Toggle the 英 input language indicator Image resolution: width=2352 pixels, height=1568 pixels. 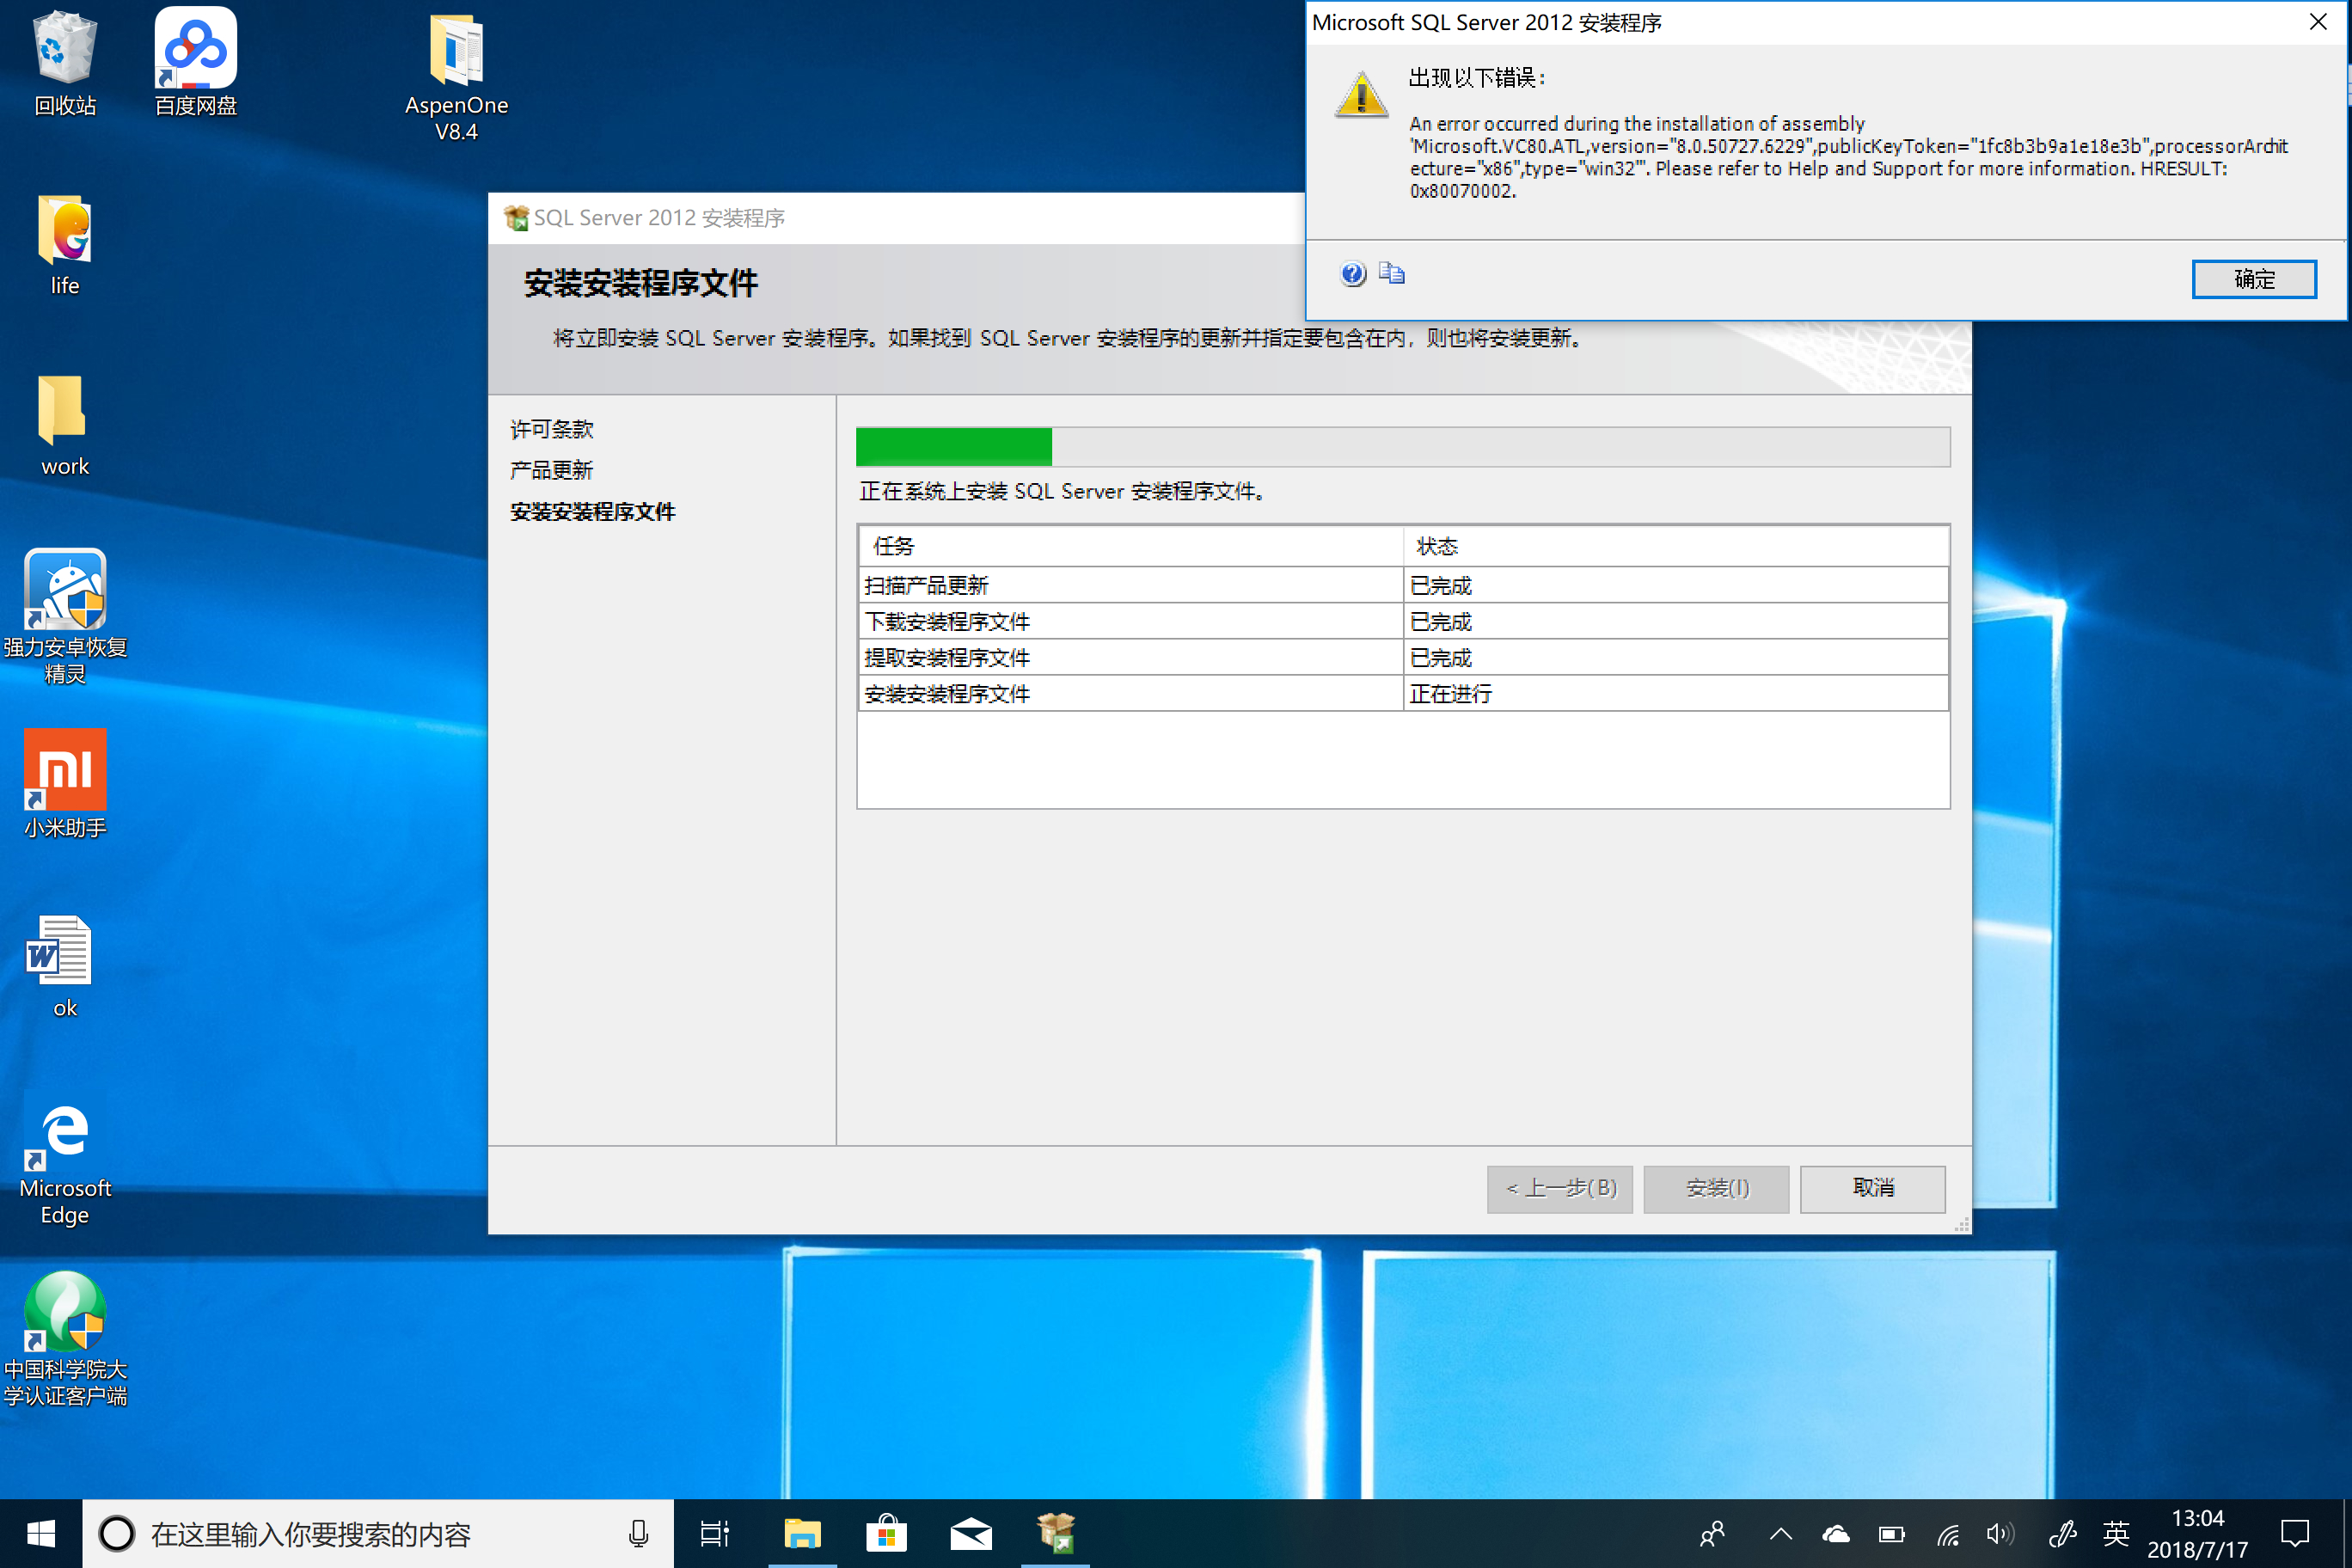coord(2115,1533)
